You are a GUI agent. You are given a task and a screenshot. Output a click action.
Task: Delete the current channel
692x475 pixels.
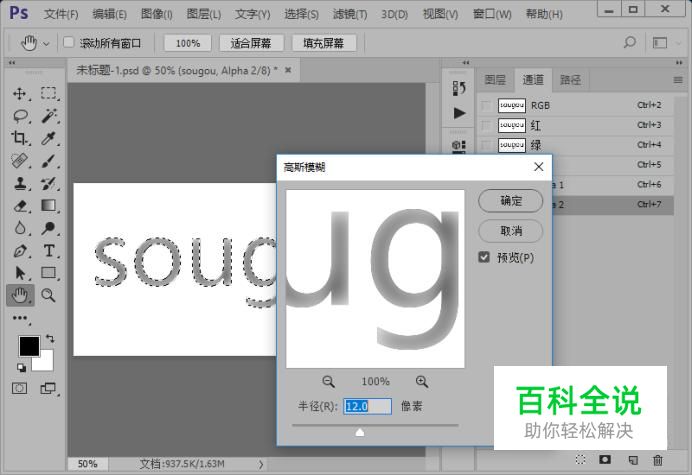[658, 460]
